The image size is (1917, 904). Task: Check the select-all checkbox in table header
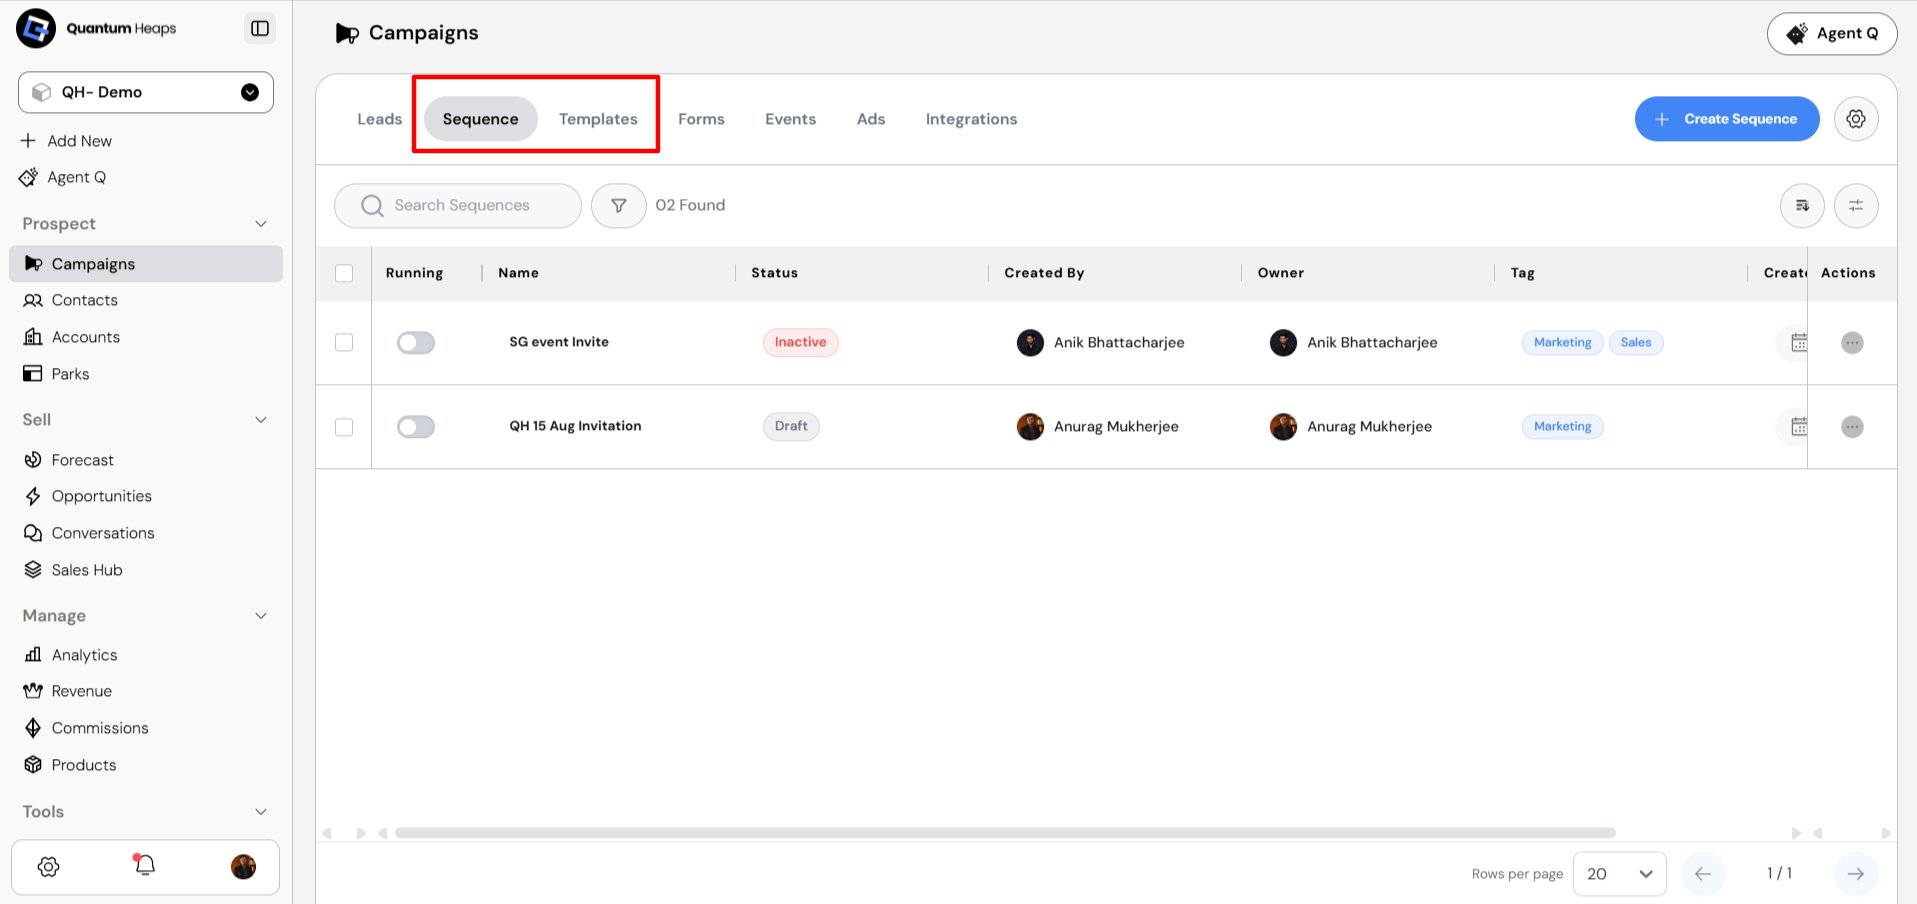pos(344,273)
